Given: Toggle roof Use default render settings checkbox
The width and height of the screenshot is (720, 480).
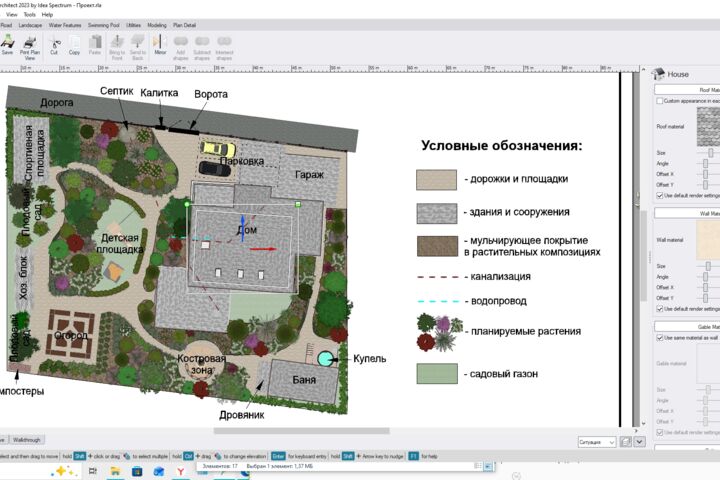Looking at the screenshot, I should click(x=659, y=196).
